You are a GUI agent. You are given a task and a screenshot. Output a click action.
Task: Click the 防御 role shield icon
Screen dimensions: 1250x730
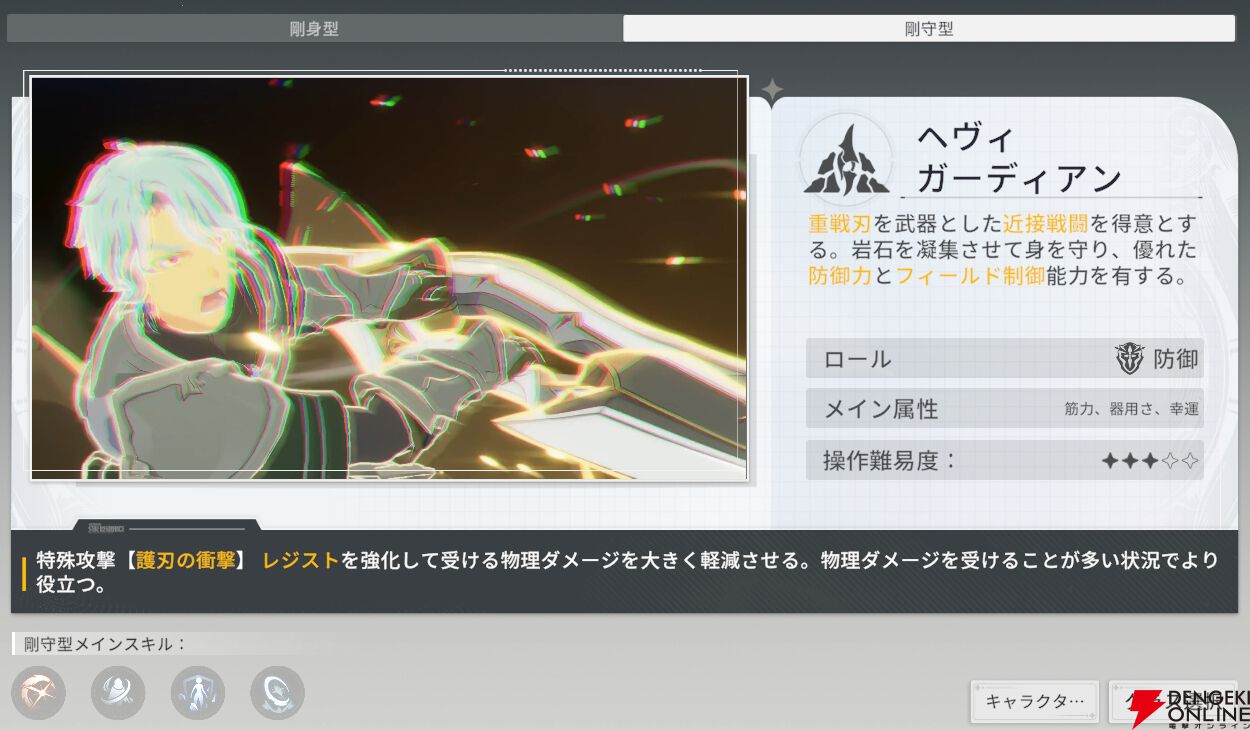1129,359
